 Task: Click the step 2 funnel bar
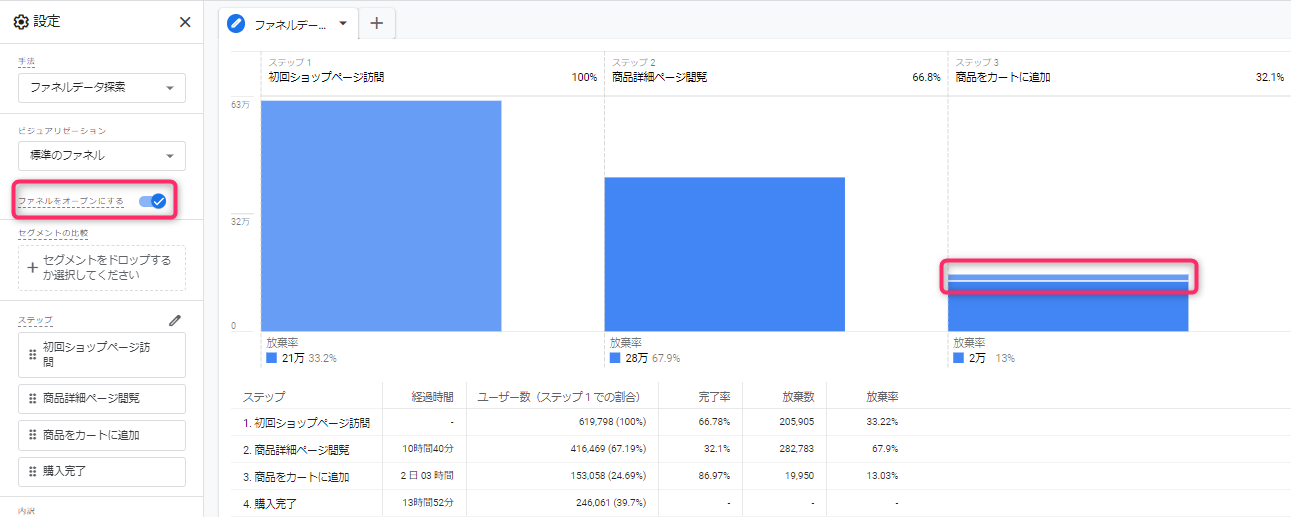(724, 254)
